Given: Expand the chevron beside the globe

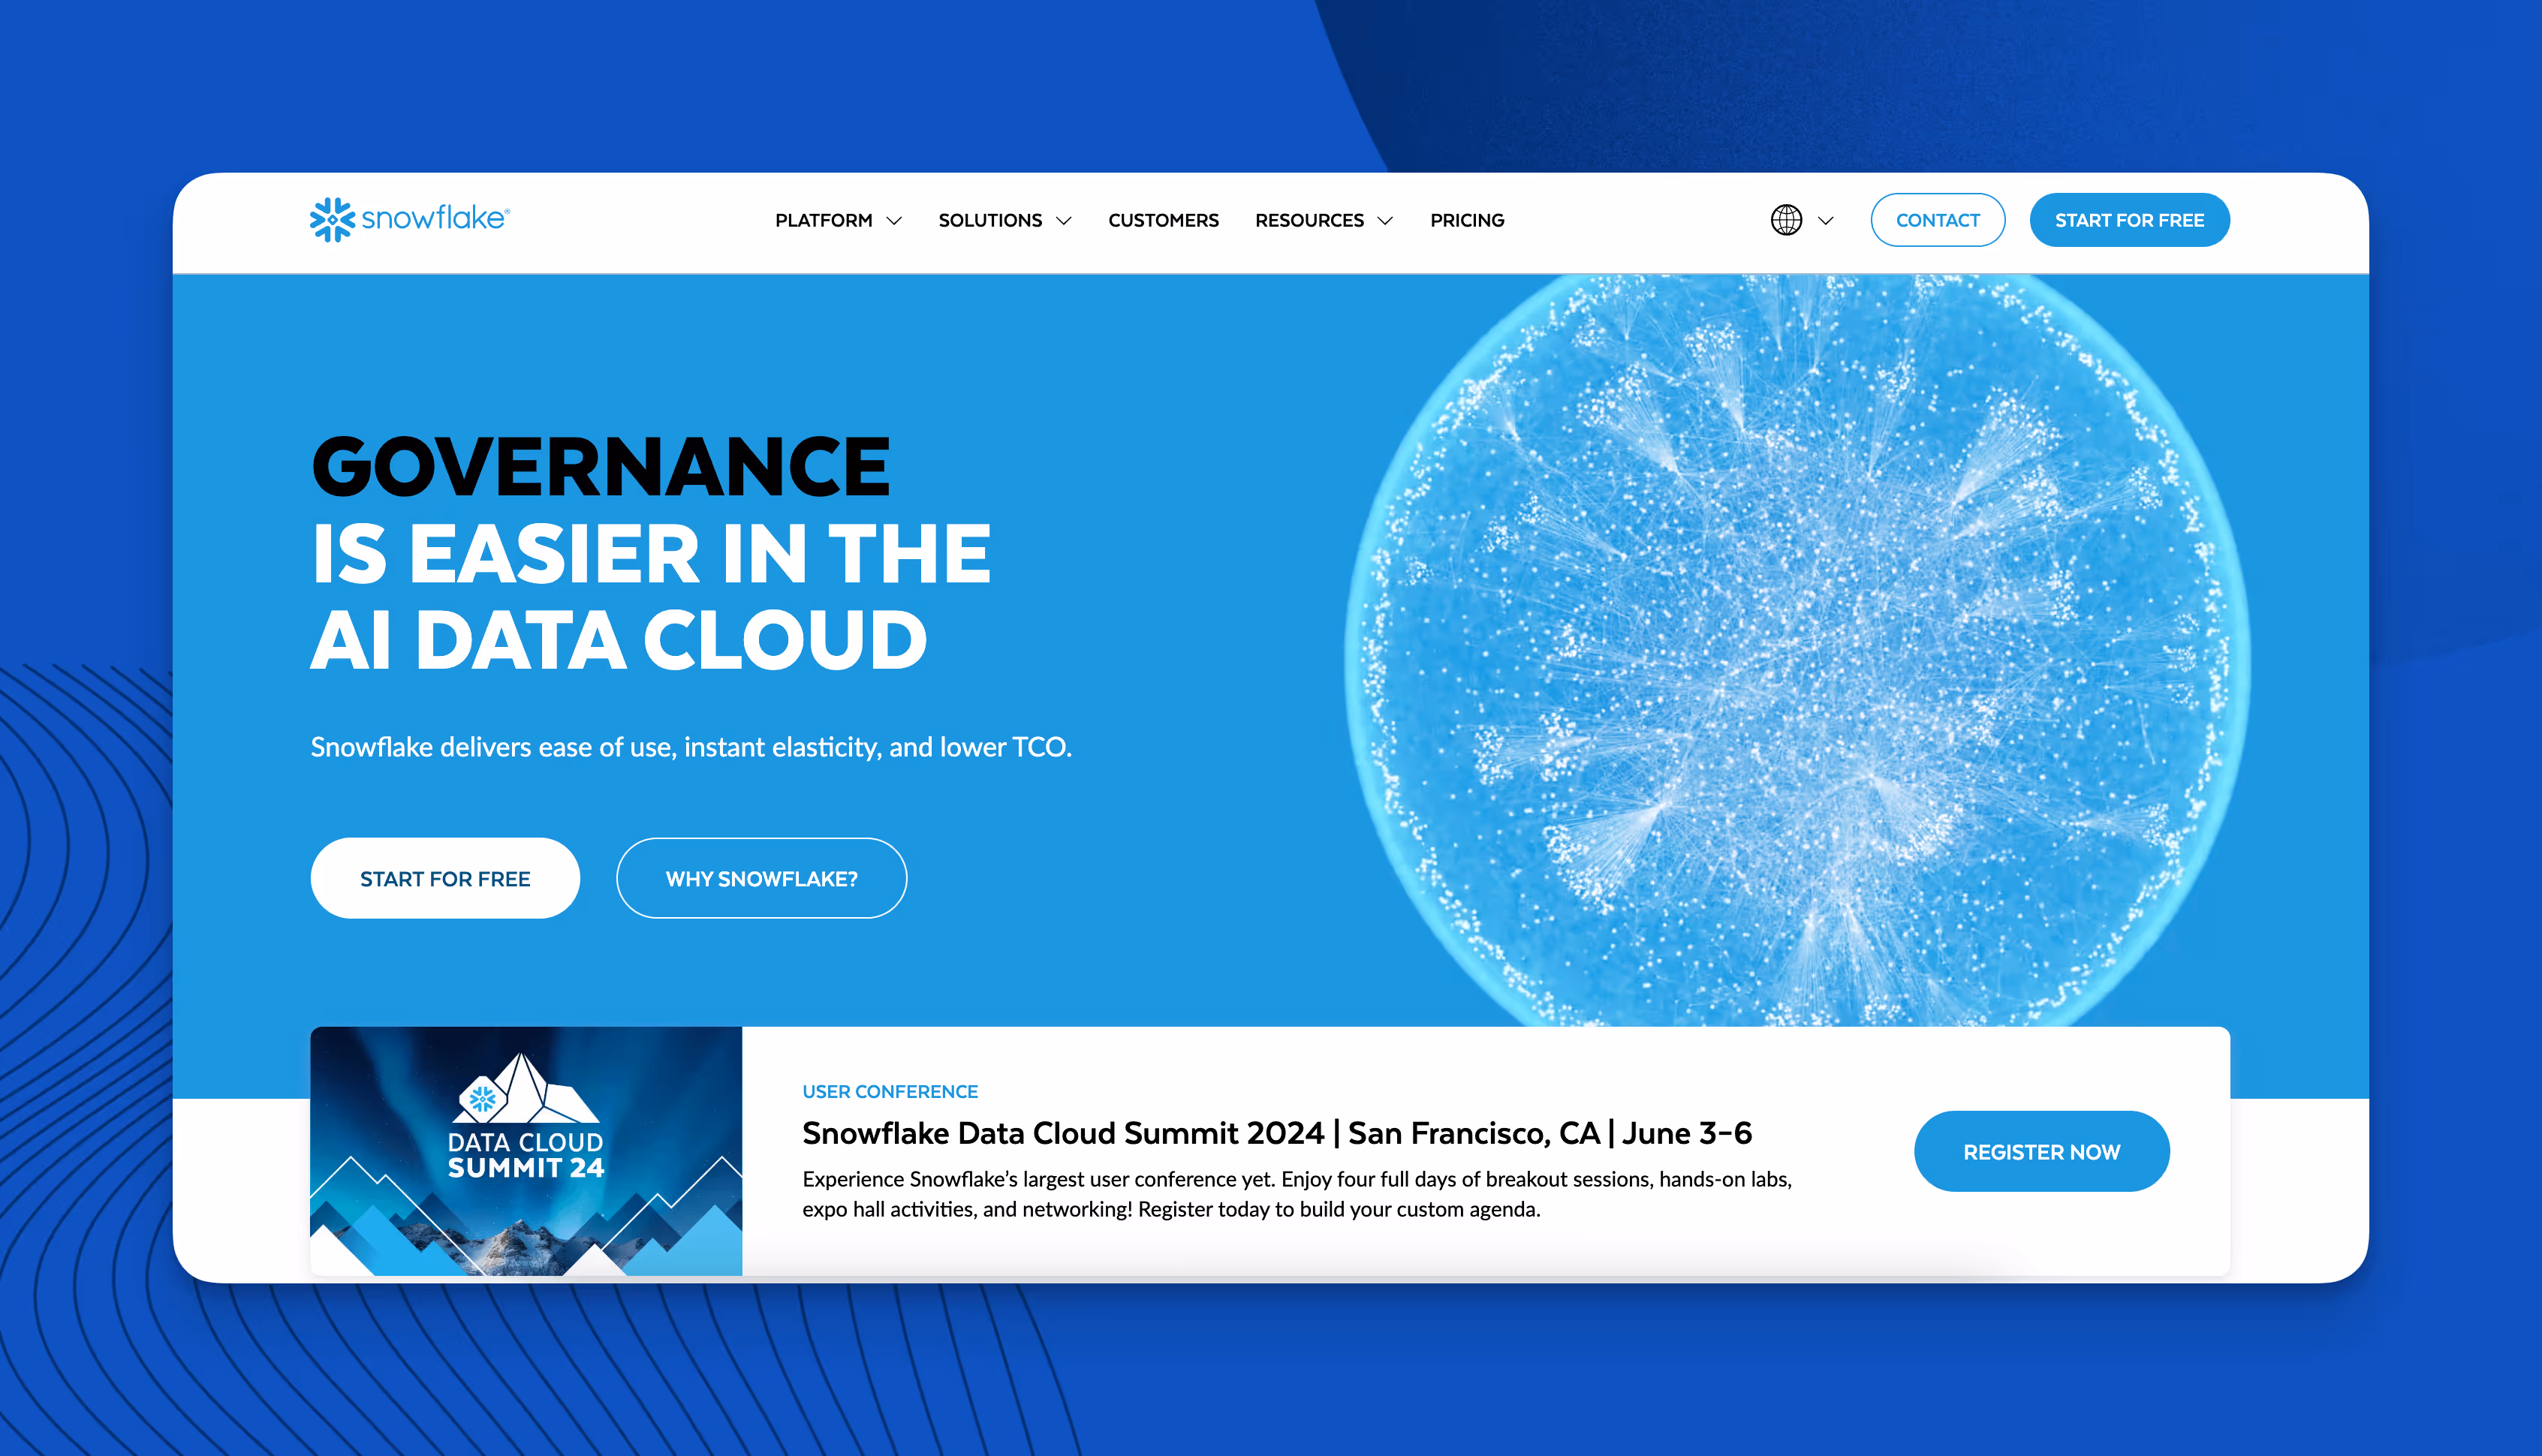Looking at the screenshot, I should tap(1826, 221).
